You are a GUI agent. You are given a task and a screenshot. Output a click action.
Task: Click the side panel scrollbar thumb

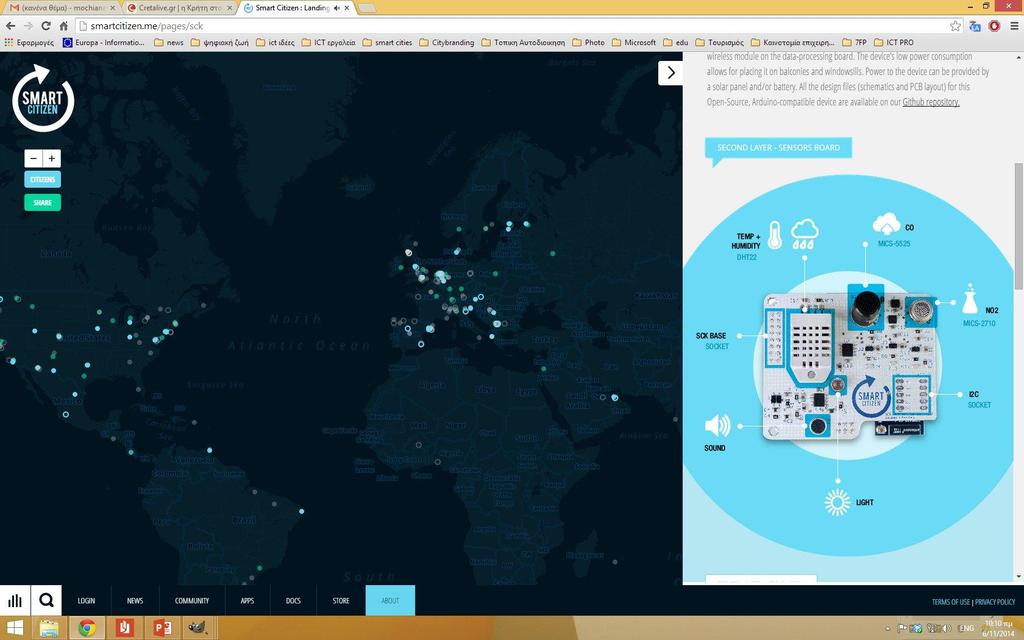pyautogui.click(x=1018, y=225)
